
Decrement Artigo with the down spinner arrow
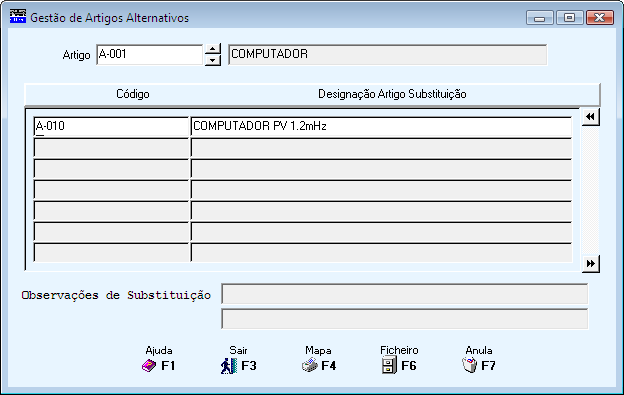(213, 60)
